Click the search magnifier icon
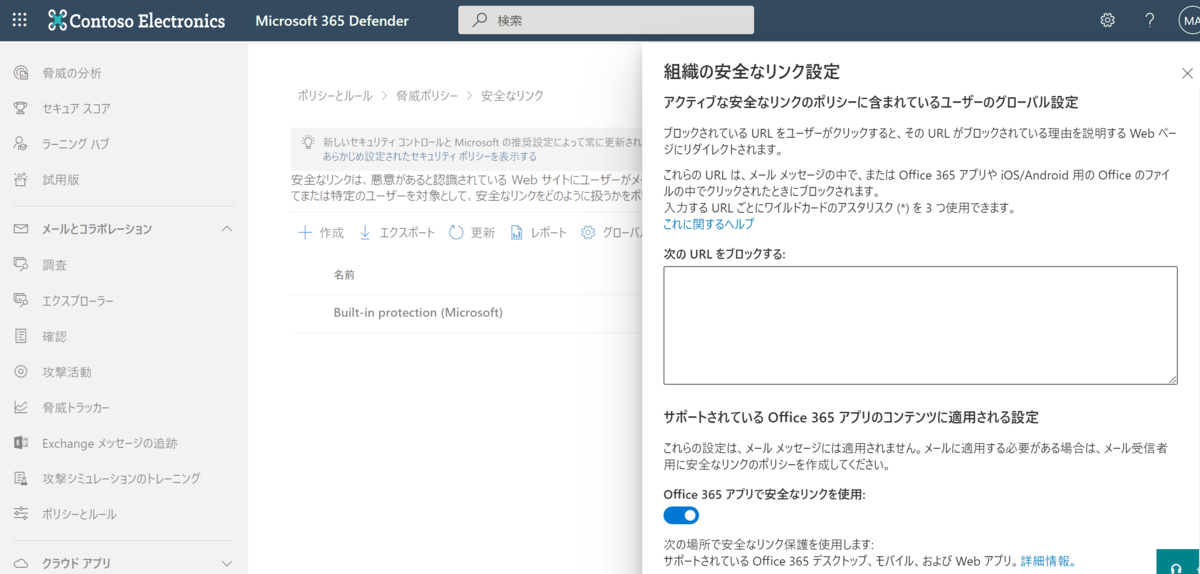Image resolution: width=1200 pixels, height=574 pixels. [479, 20]
